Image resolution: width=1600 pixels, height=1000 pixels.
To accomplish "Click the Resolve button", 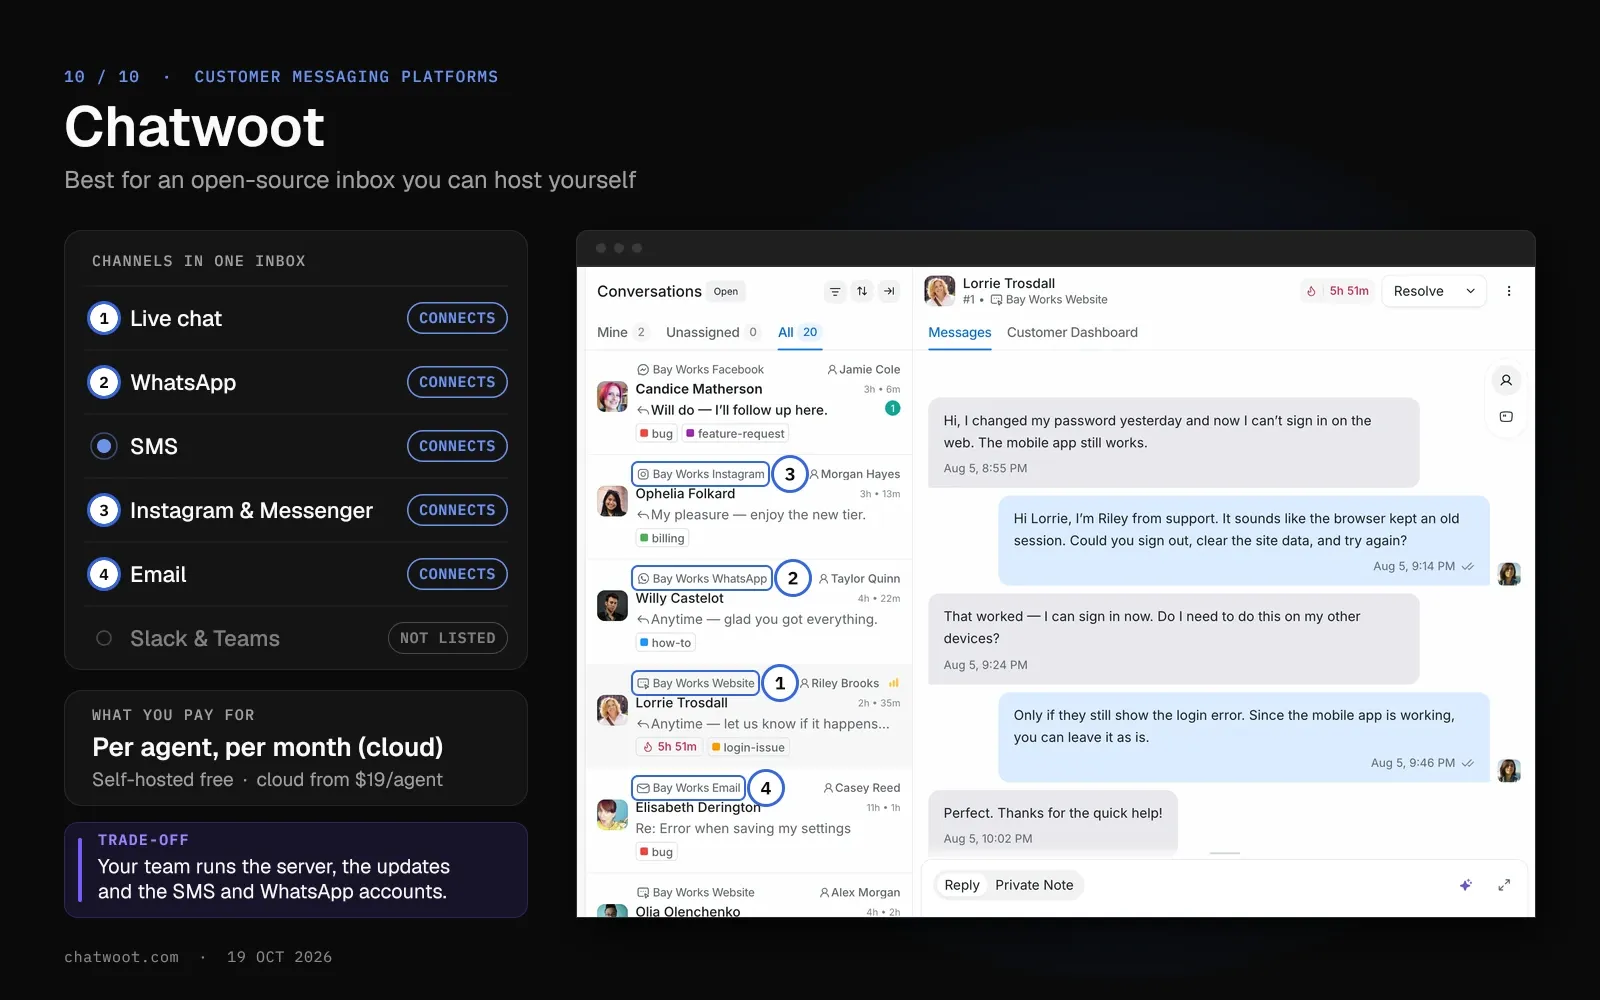I will 1419,291.
